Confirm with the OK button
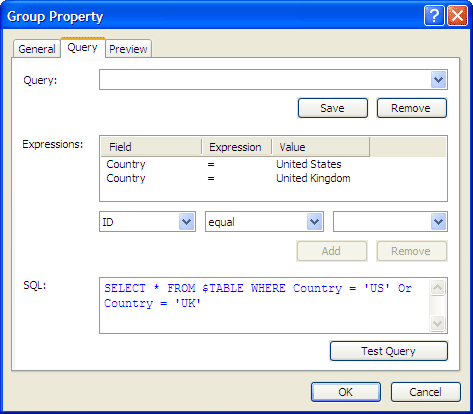Viewport: 473px width, 414px height. click(346, 392)
